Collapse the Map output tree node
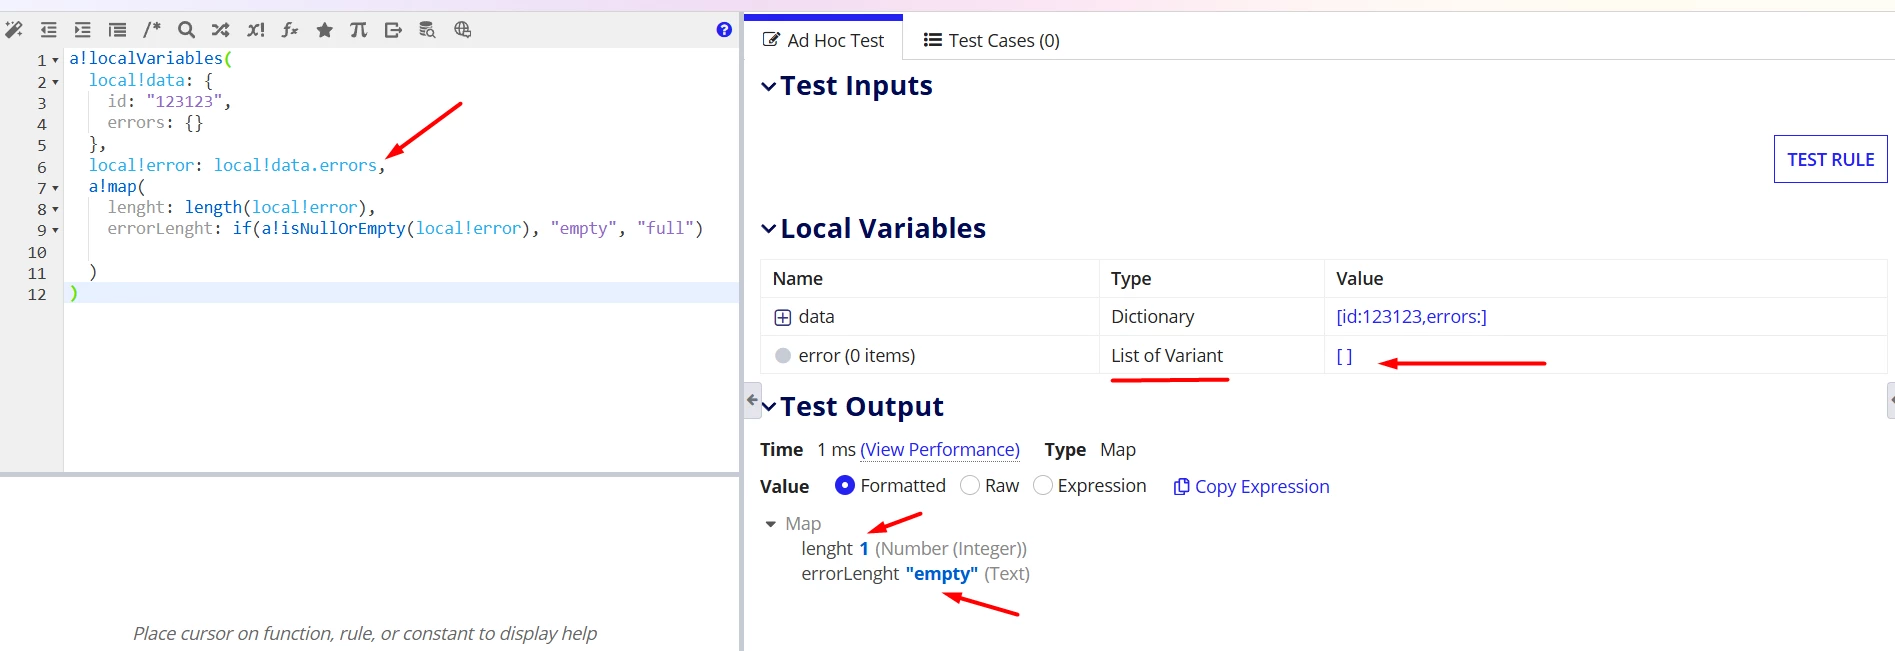The image size is (1895, 651). pyautogui.click(x=770, y=524)
